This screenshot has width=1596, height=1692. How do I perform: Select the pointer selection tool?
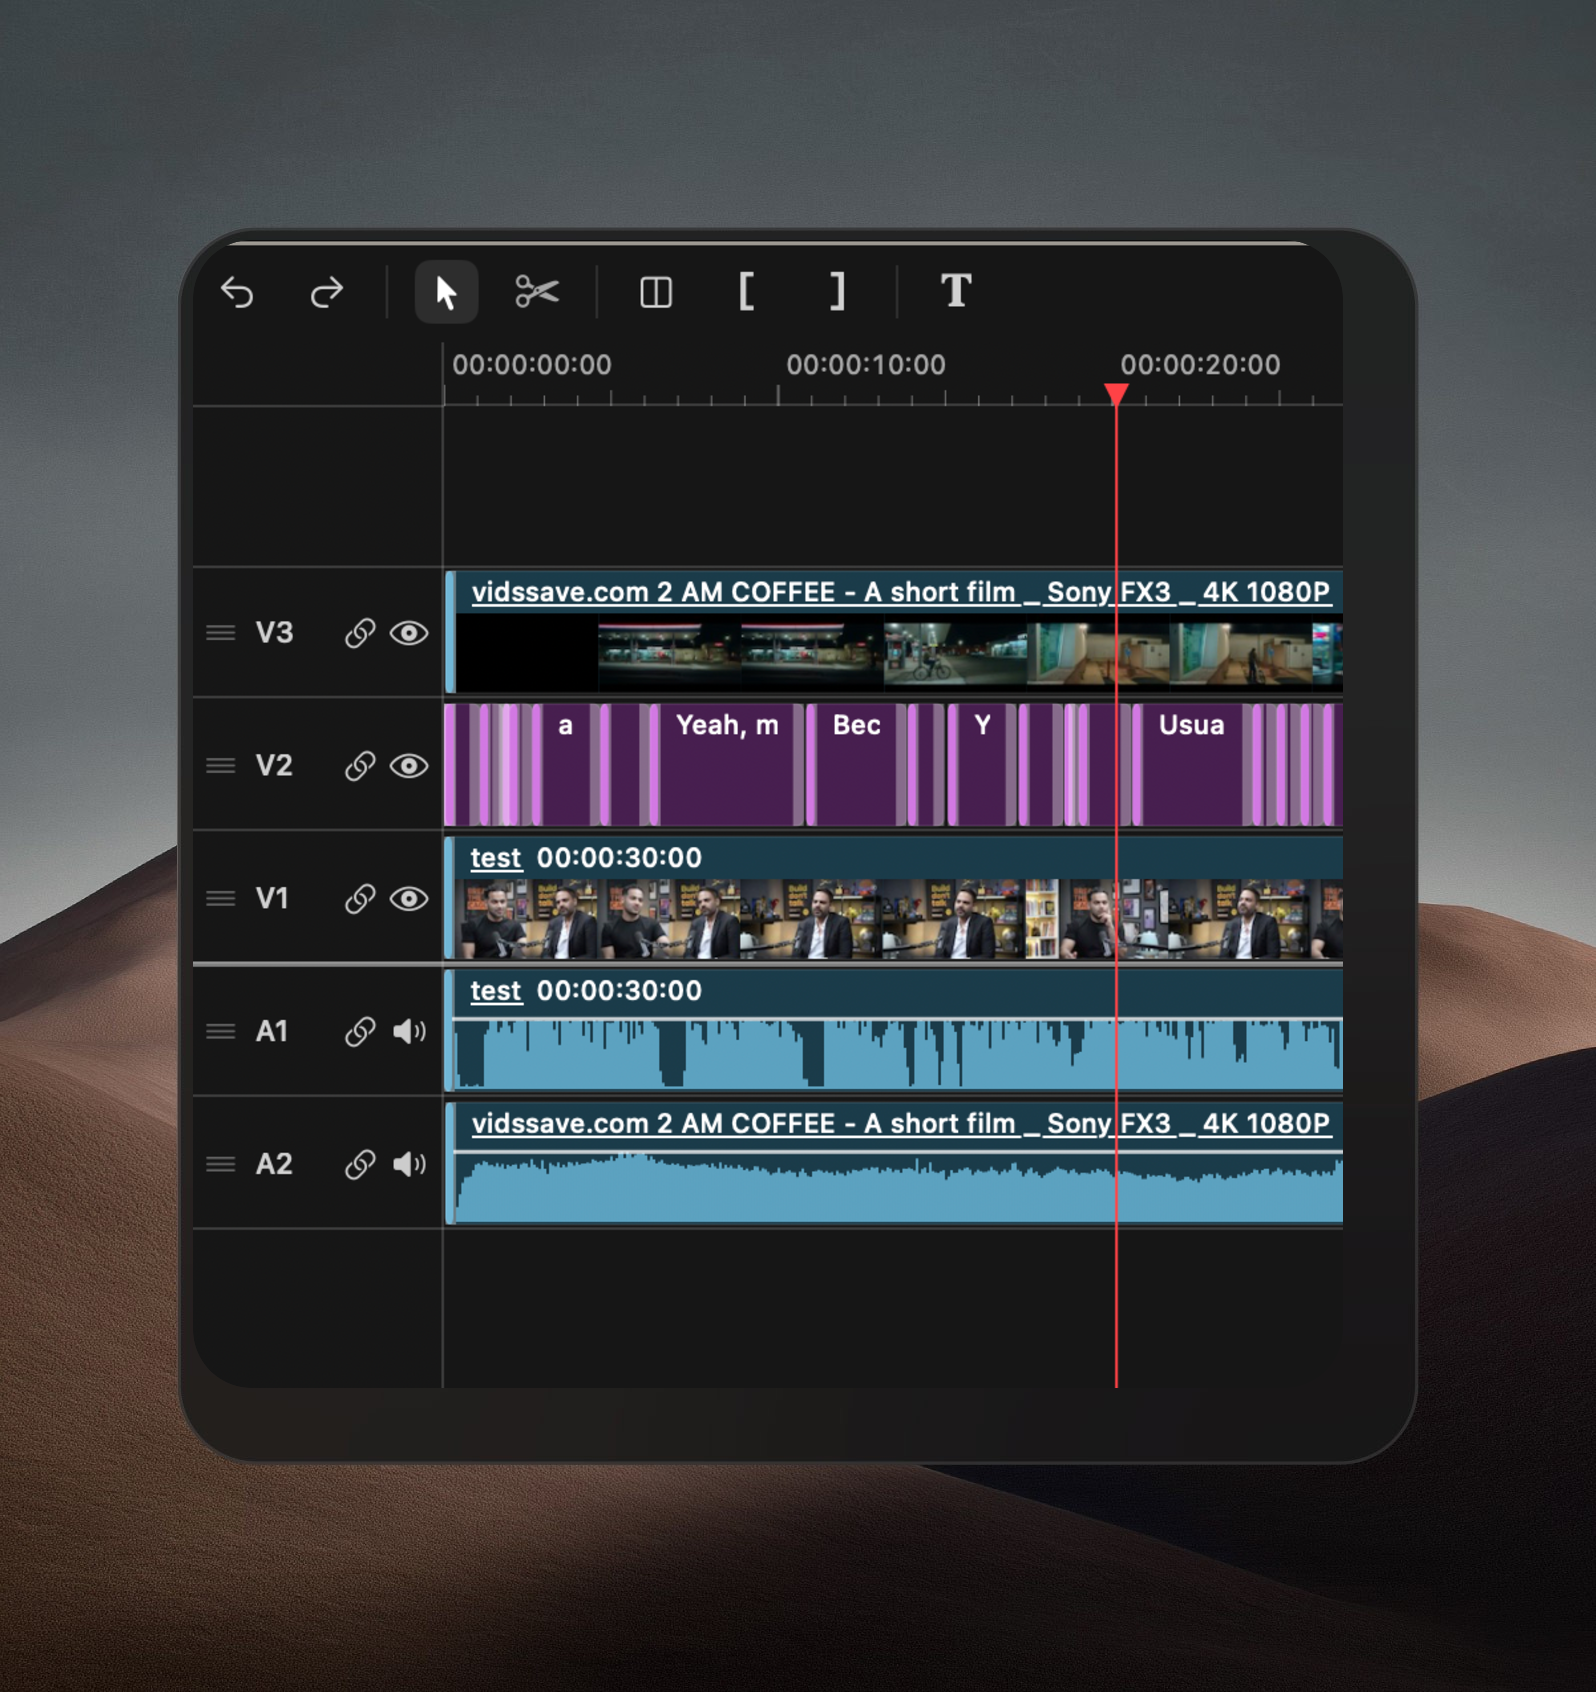point(446,292)
